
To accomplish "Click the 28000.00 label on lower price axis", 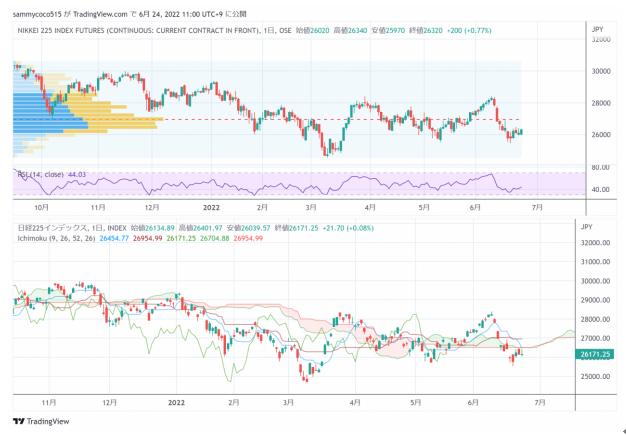I will coord(595,319).
